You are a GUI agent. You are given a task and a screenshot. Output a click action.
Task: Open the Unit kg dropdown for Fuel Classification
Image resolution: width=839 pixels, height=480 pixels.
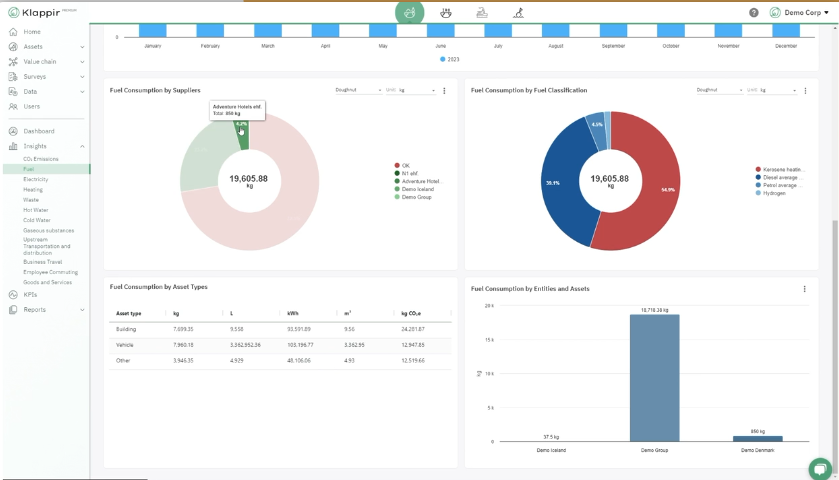click(x=771, y=90)
